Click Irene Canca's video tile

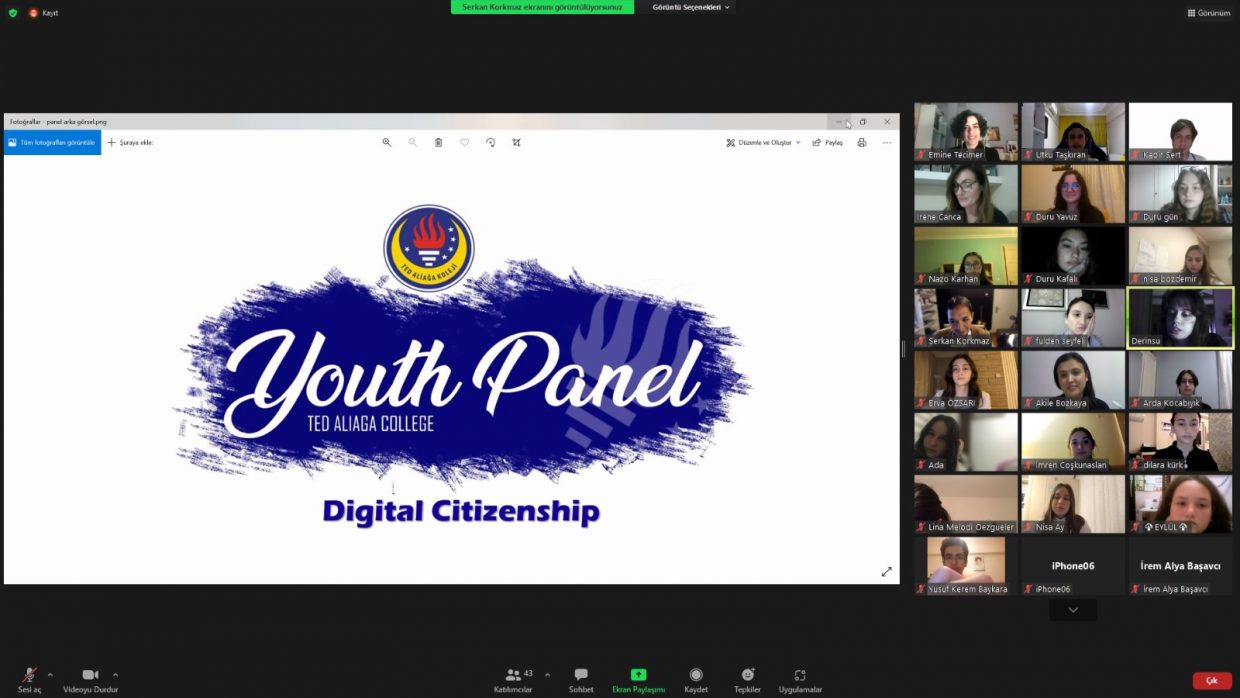tap(966, 194)
